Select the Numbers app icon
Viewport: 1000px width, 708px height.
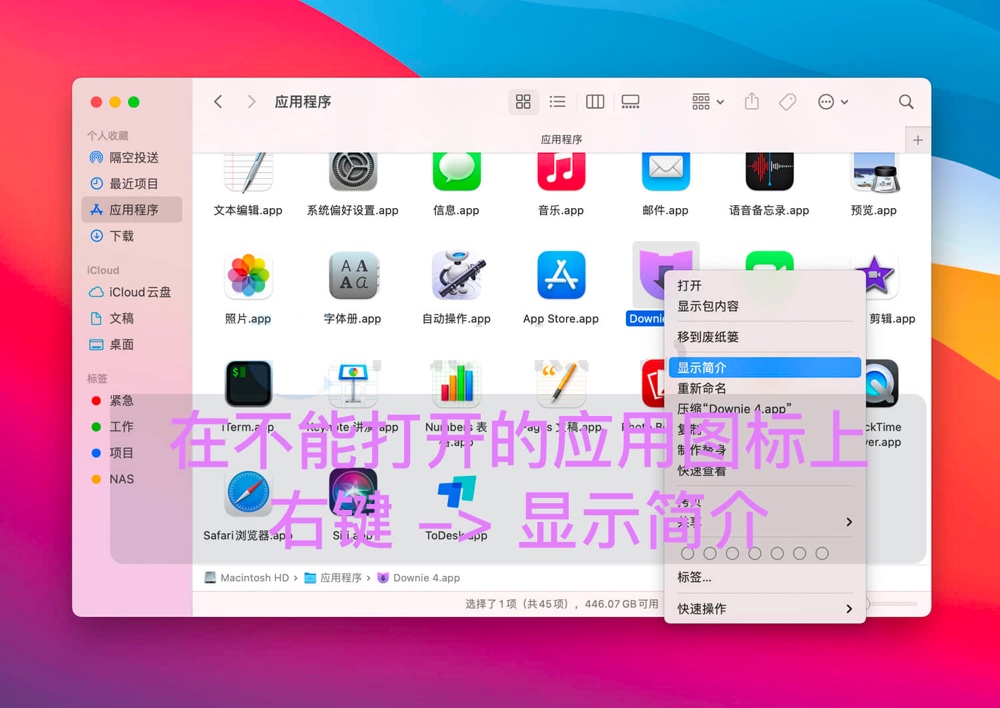(457, 384)
